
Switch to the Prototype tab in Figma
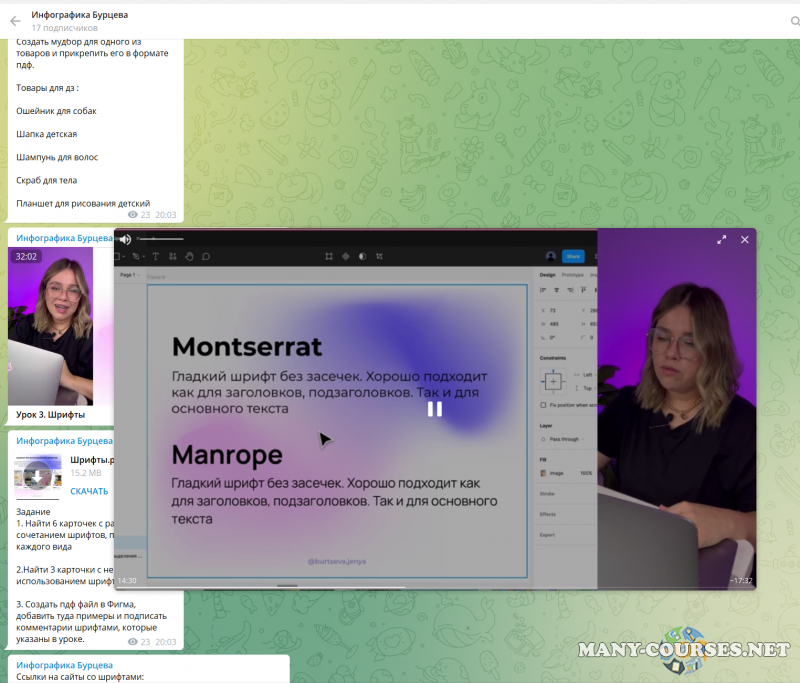pyautogui.click(x=572, y=274)
